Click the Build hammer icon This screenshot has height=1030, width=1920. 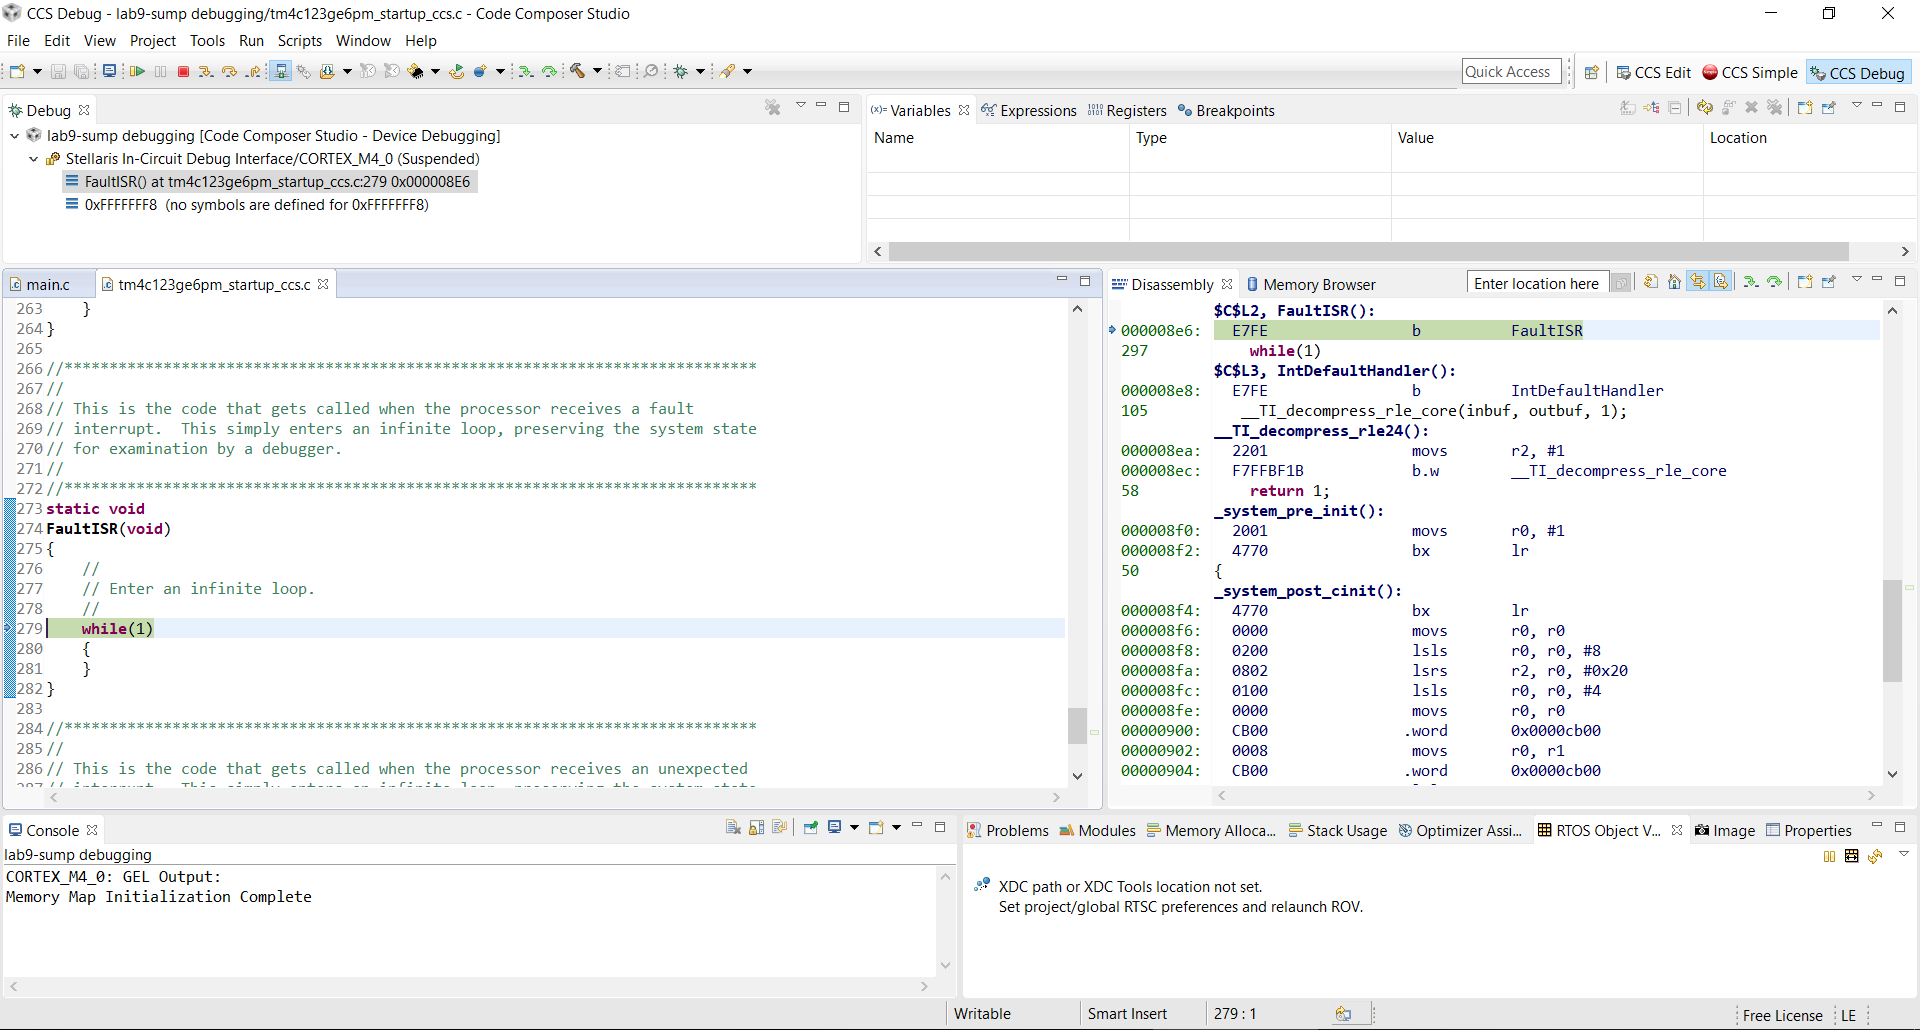pyautogui.click(x=577, y=71)
